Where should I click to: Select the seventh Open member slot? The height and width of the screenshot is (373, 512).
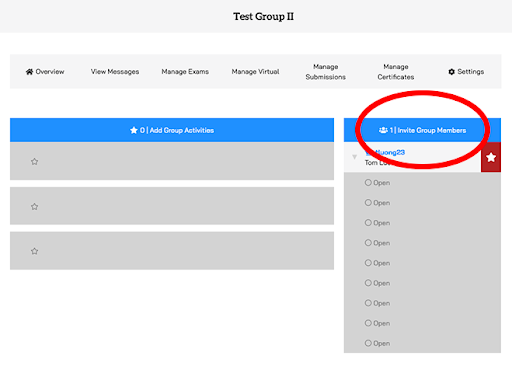tap(377, 303)
